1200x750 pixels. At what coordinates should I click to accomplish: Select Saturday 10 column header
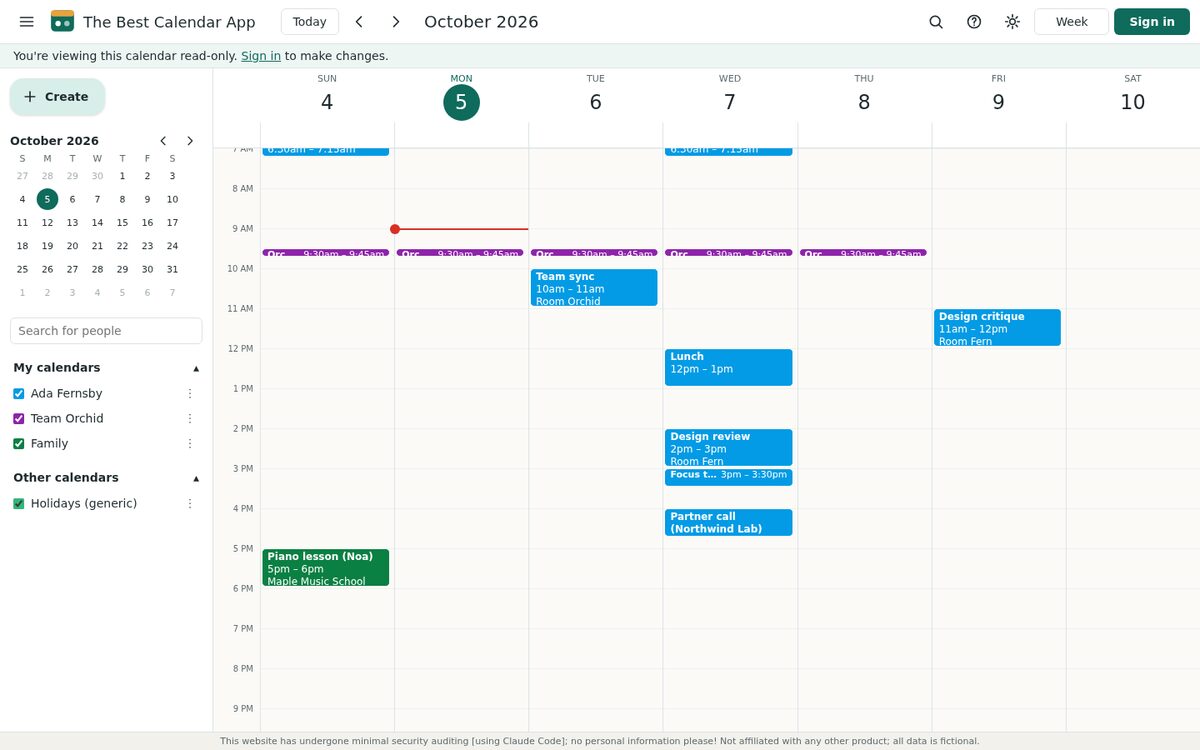point(1132,96)
